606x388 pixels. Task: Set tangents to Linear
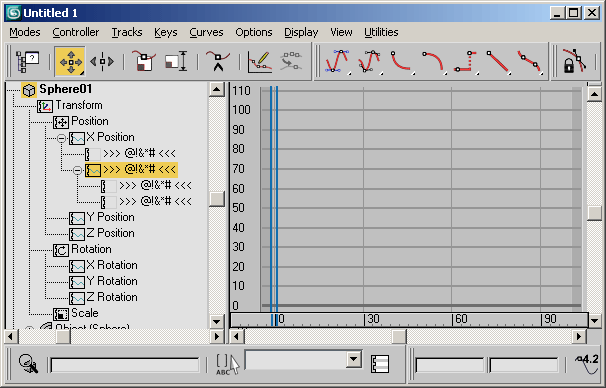tap(498, 61)
